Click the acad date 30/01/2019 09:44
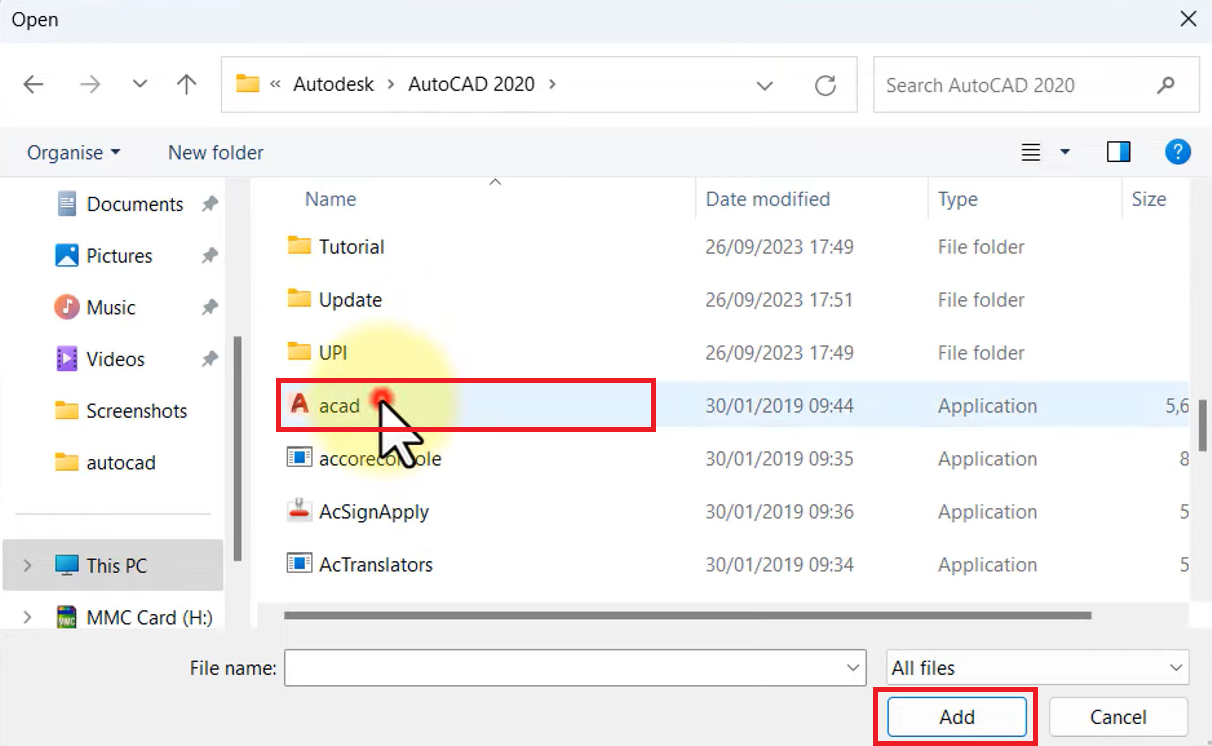Image resolution: width=1212 pixels, height=746 pixels. [x=779, y=406]
